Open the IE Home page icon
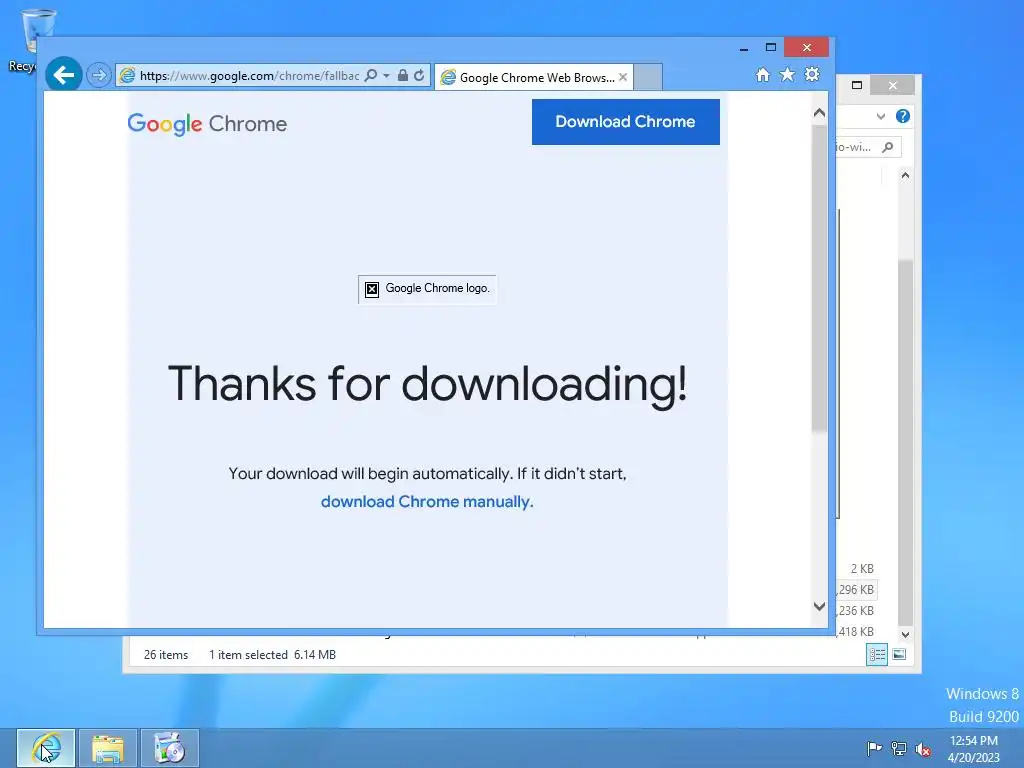 763,74
